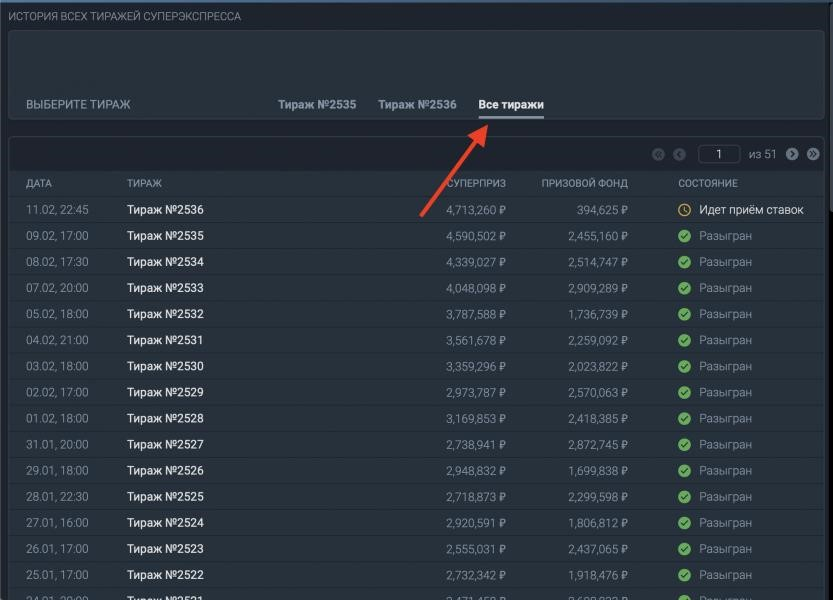
Task: Click the page count text из 51
Action: click(762, 155)
